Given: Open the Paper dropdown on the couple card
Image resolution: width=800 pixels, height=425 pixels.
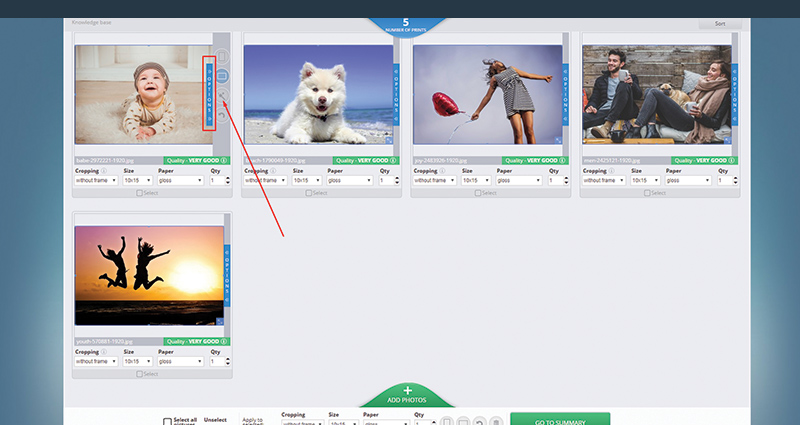Looking at the screenshot, I should [688, 181].
